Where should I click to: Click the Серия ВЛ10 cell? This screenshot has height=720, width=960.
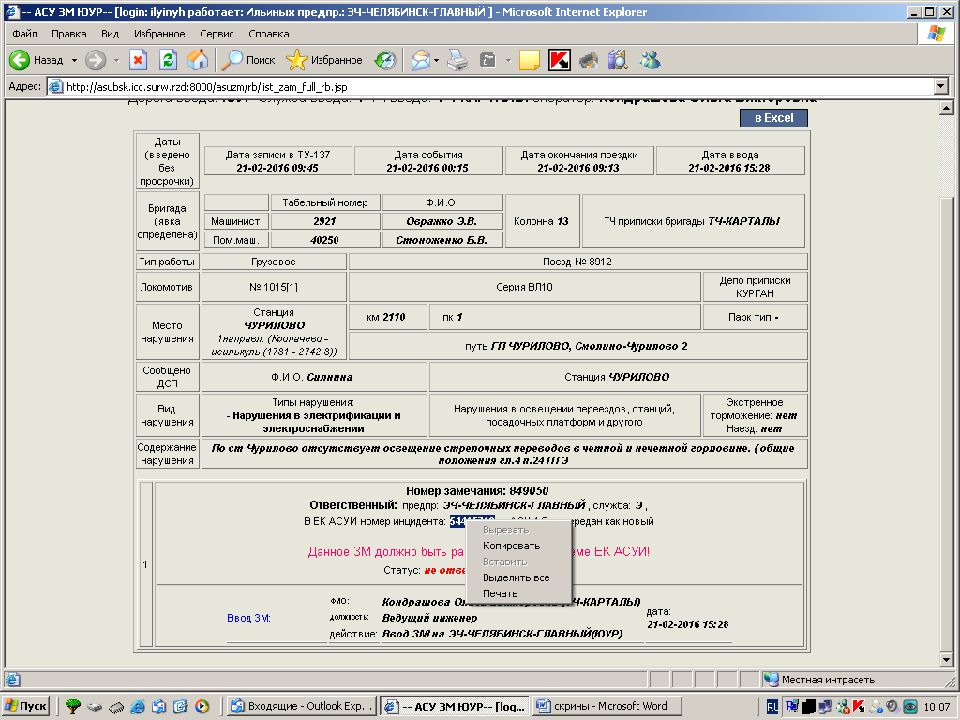coord(524,287)
